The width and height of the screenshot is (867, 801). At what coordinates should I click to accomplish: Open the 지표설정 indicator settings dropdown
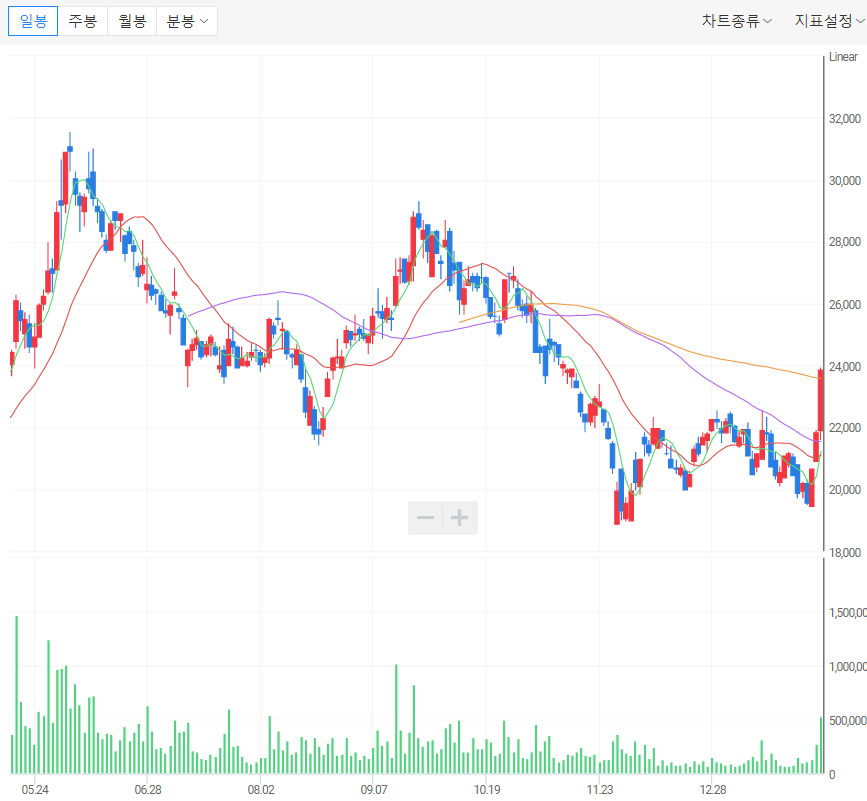829,21
